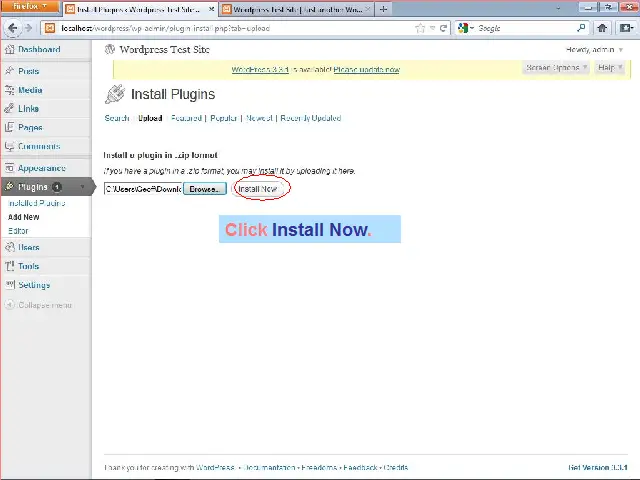Click the Documentation footer link
This screenshot has height=480, width=640.
[269, 467]
